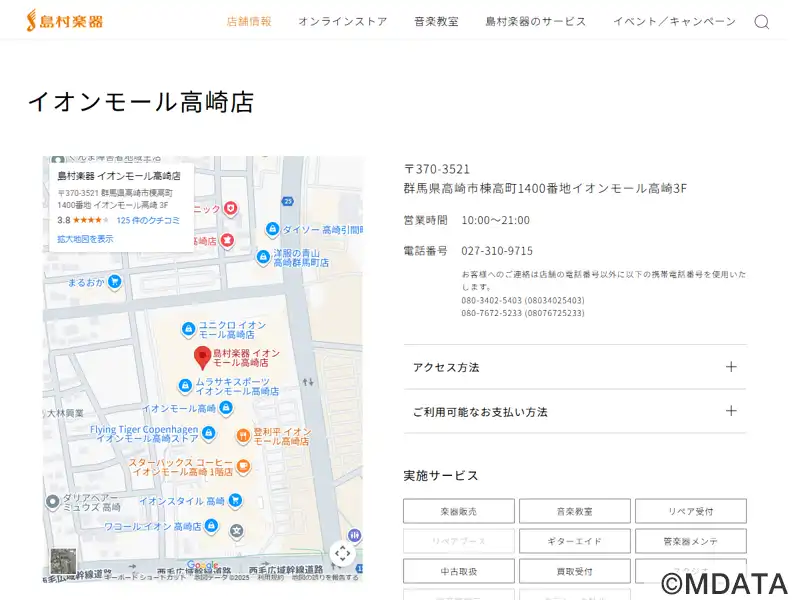Click the search magnifier icon in header

(x=761, y=22)
